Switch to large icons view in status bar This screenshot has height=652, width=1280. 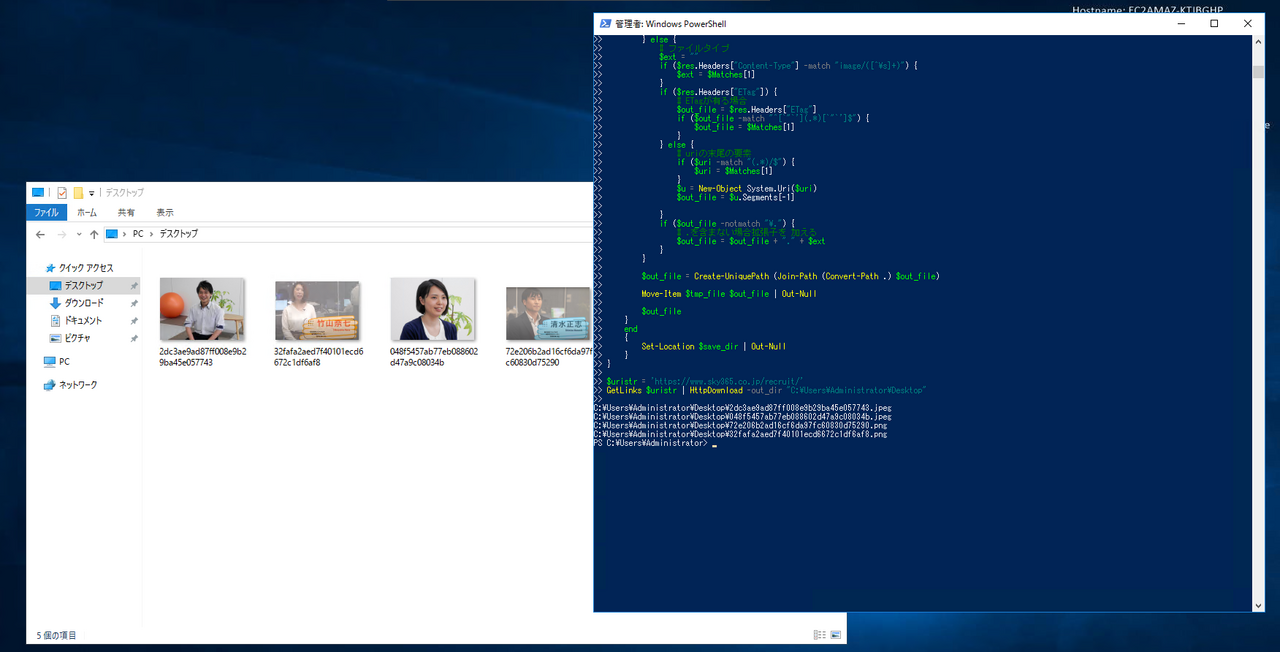[x=837, y=635]
